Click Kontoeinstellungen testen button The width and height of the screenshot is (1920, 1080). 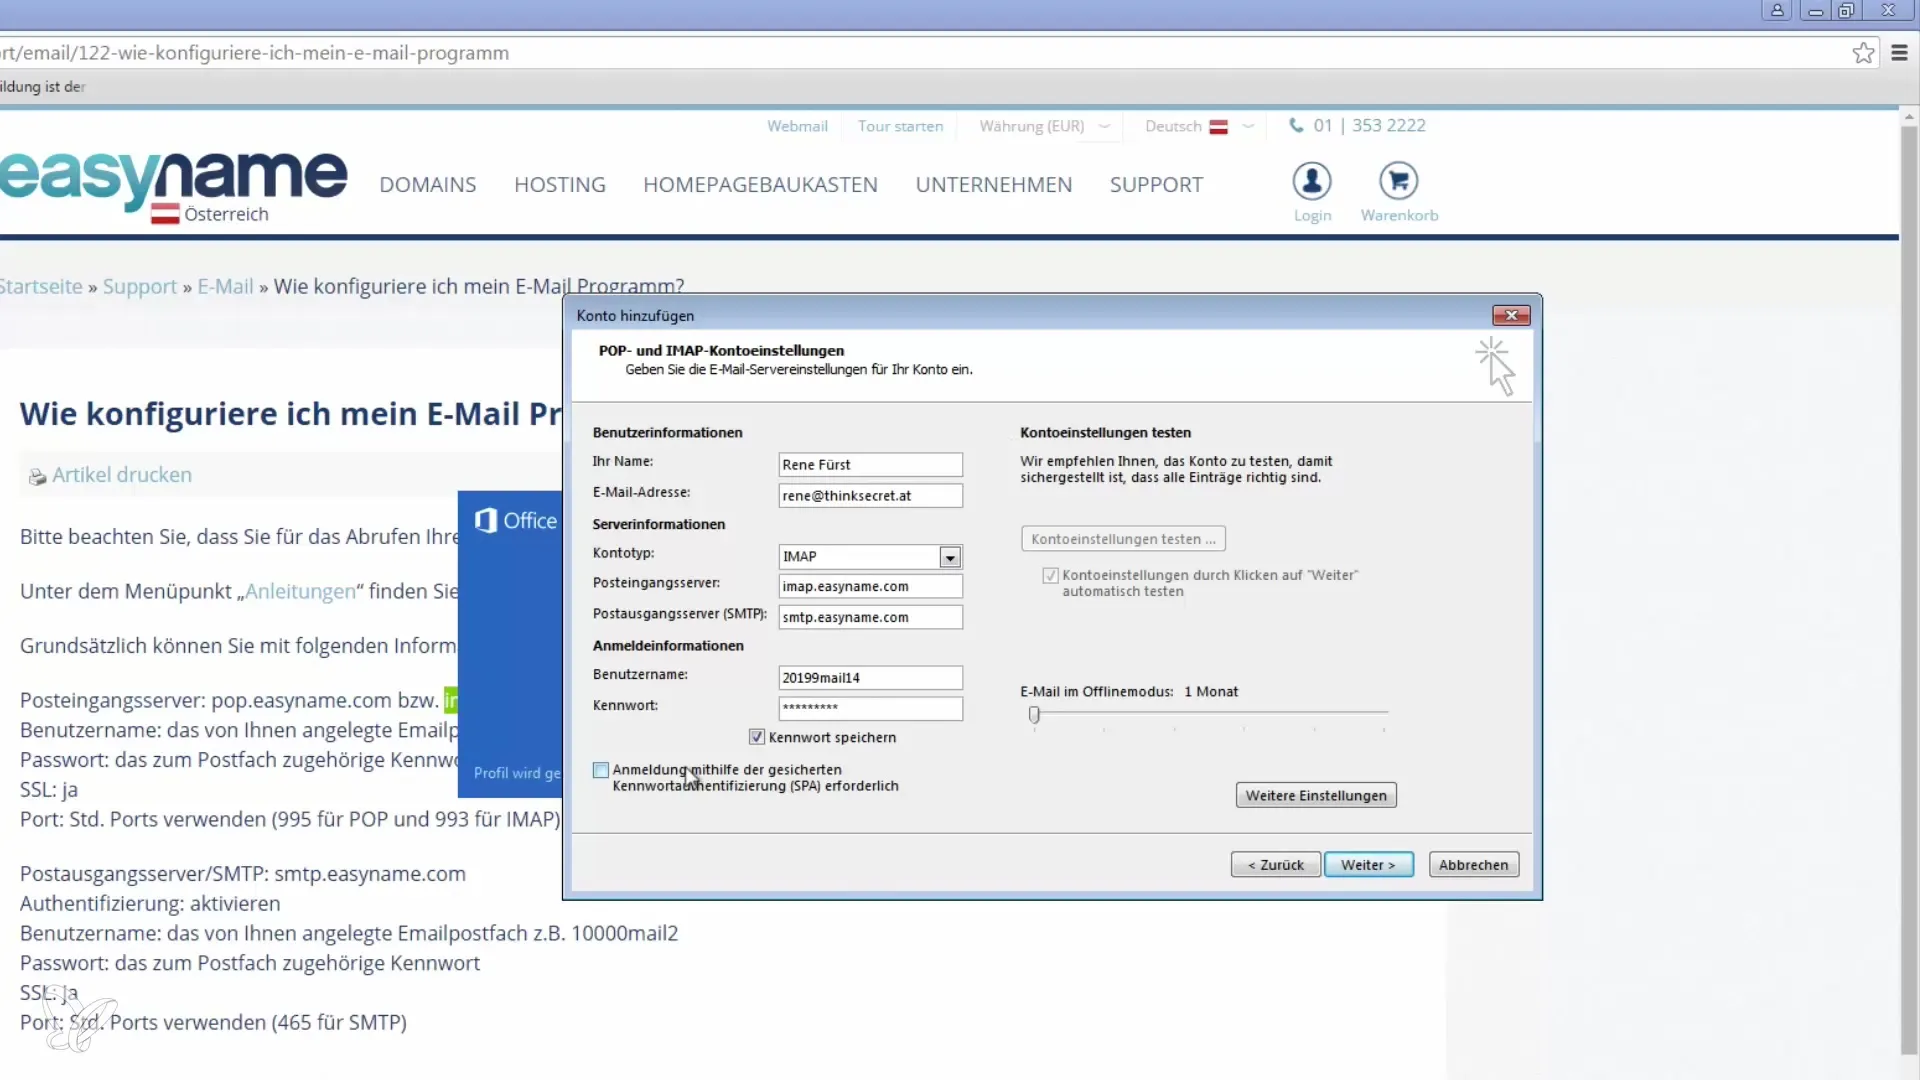pos(1123,539)
